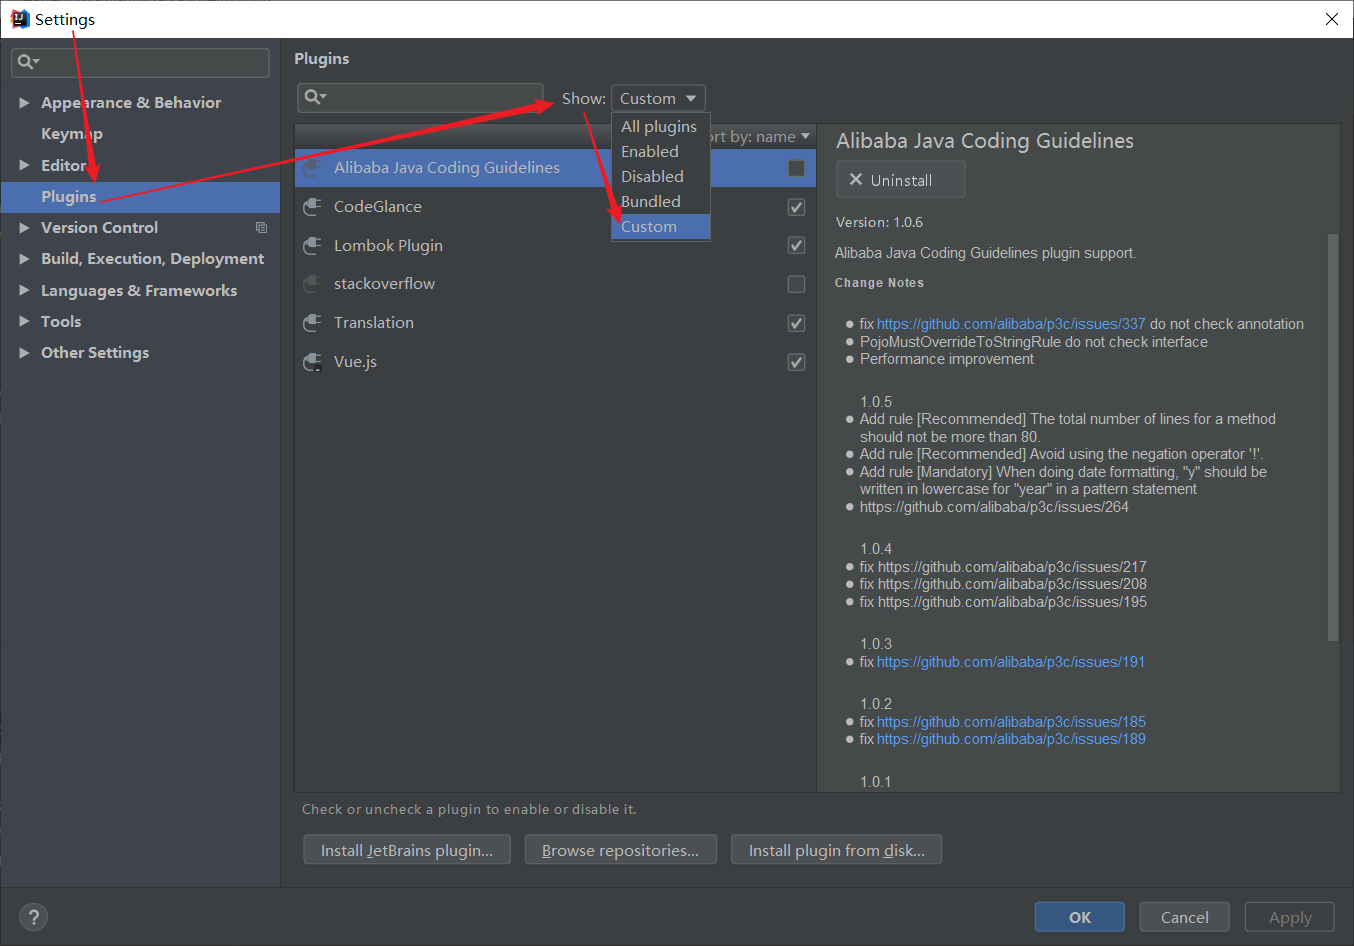The image size is (1354, 946).
Task: Open the Show filter dropdown
Action: coord(658,98)
